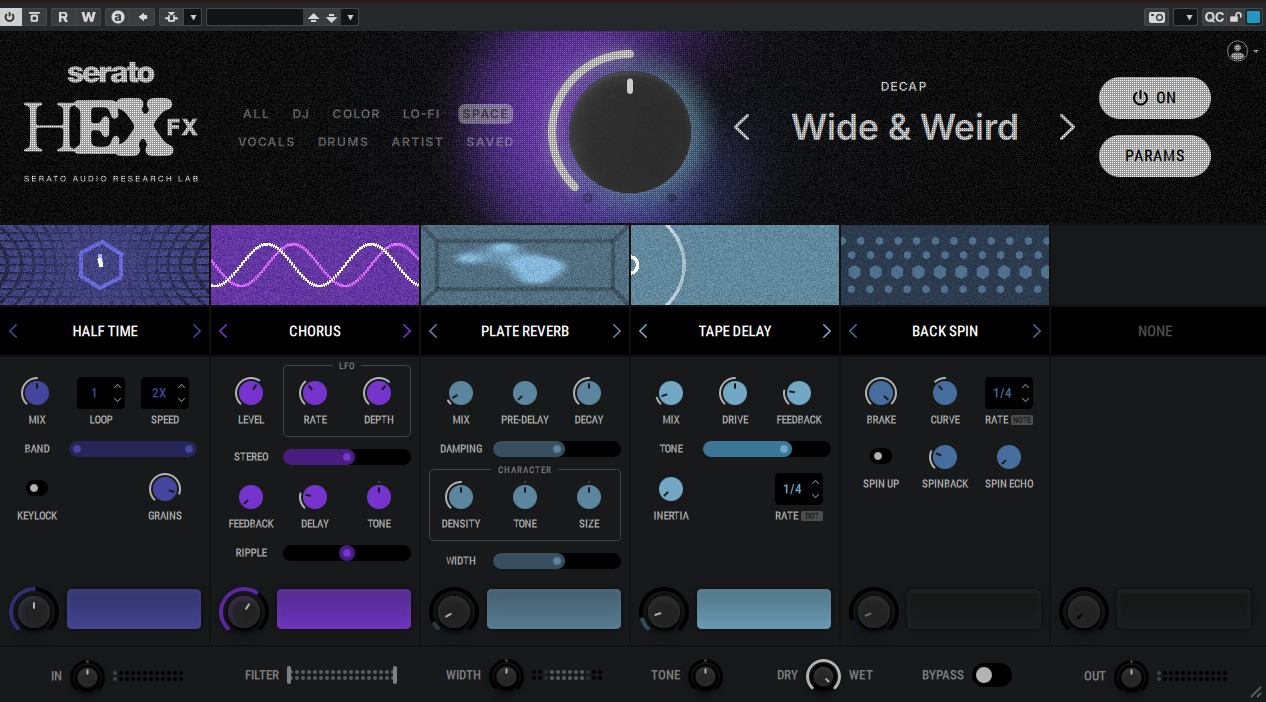The image size is (1266, 702).
Task: Click the host preset name field
Action: (254, 17)
